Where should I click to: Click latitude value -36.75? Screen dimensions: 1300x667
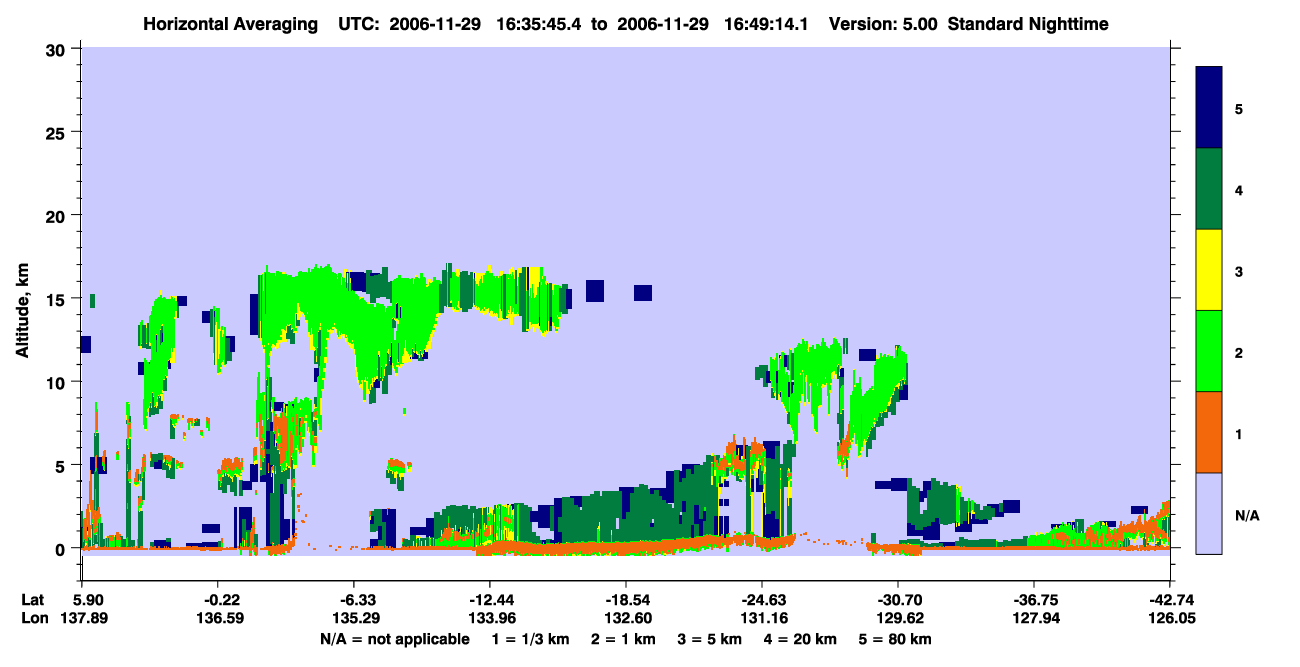(1034, 599)
